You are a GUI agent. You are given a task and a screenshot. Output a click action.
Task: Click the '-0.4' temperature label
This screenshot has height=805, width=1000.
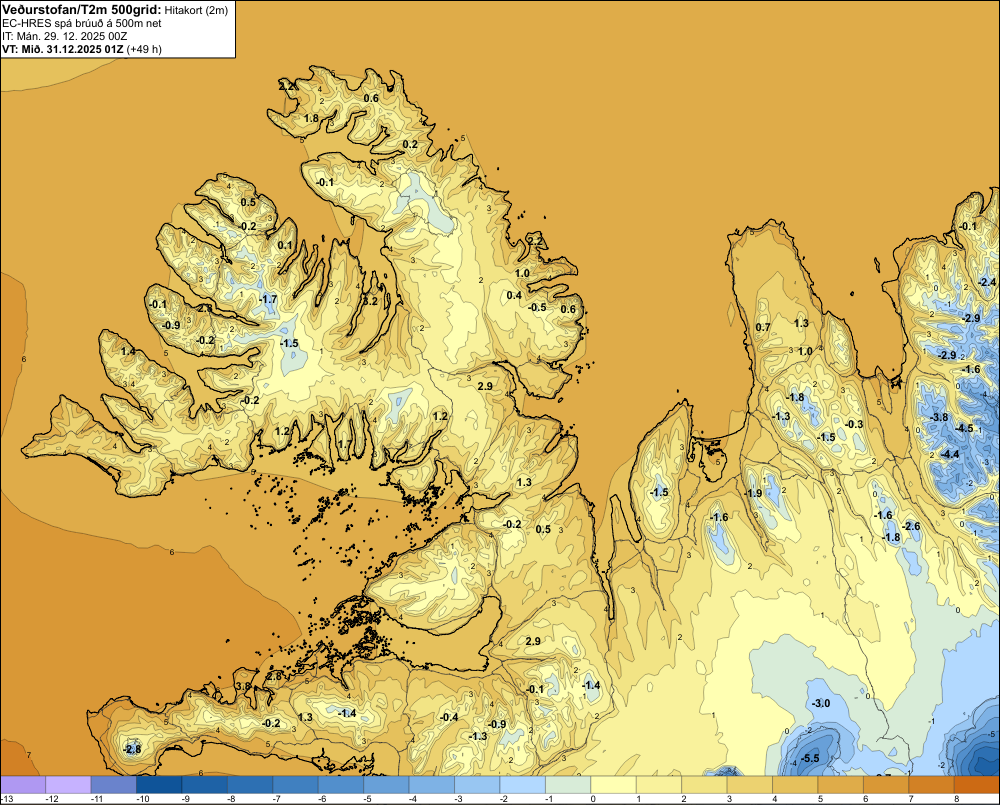coord(450,718)
